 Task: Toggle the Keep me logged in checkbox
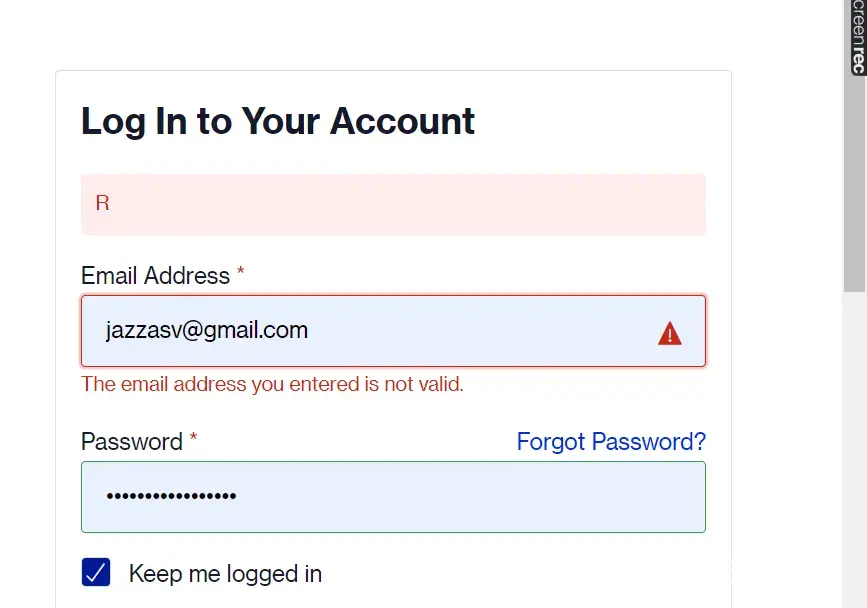(96, 573)
